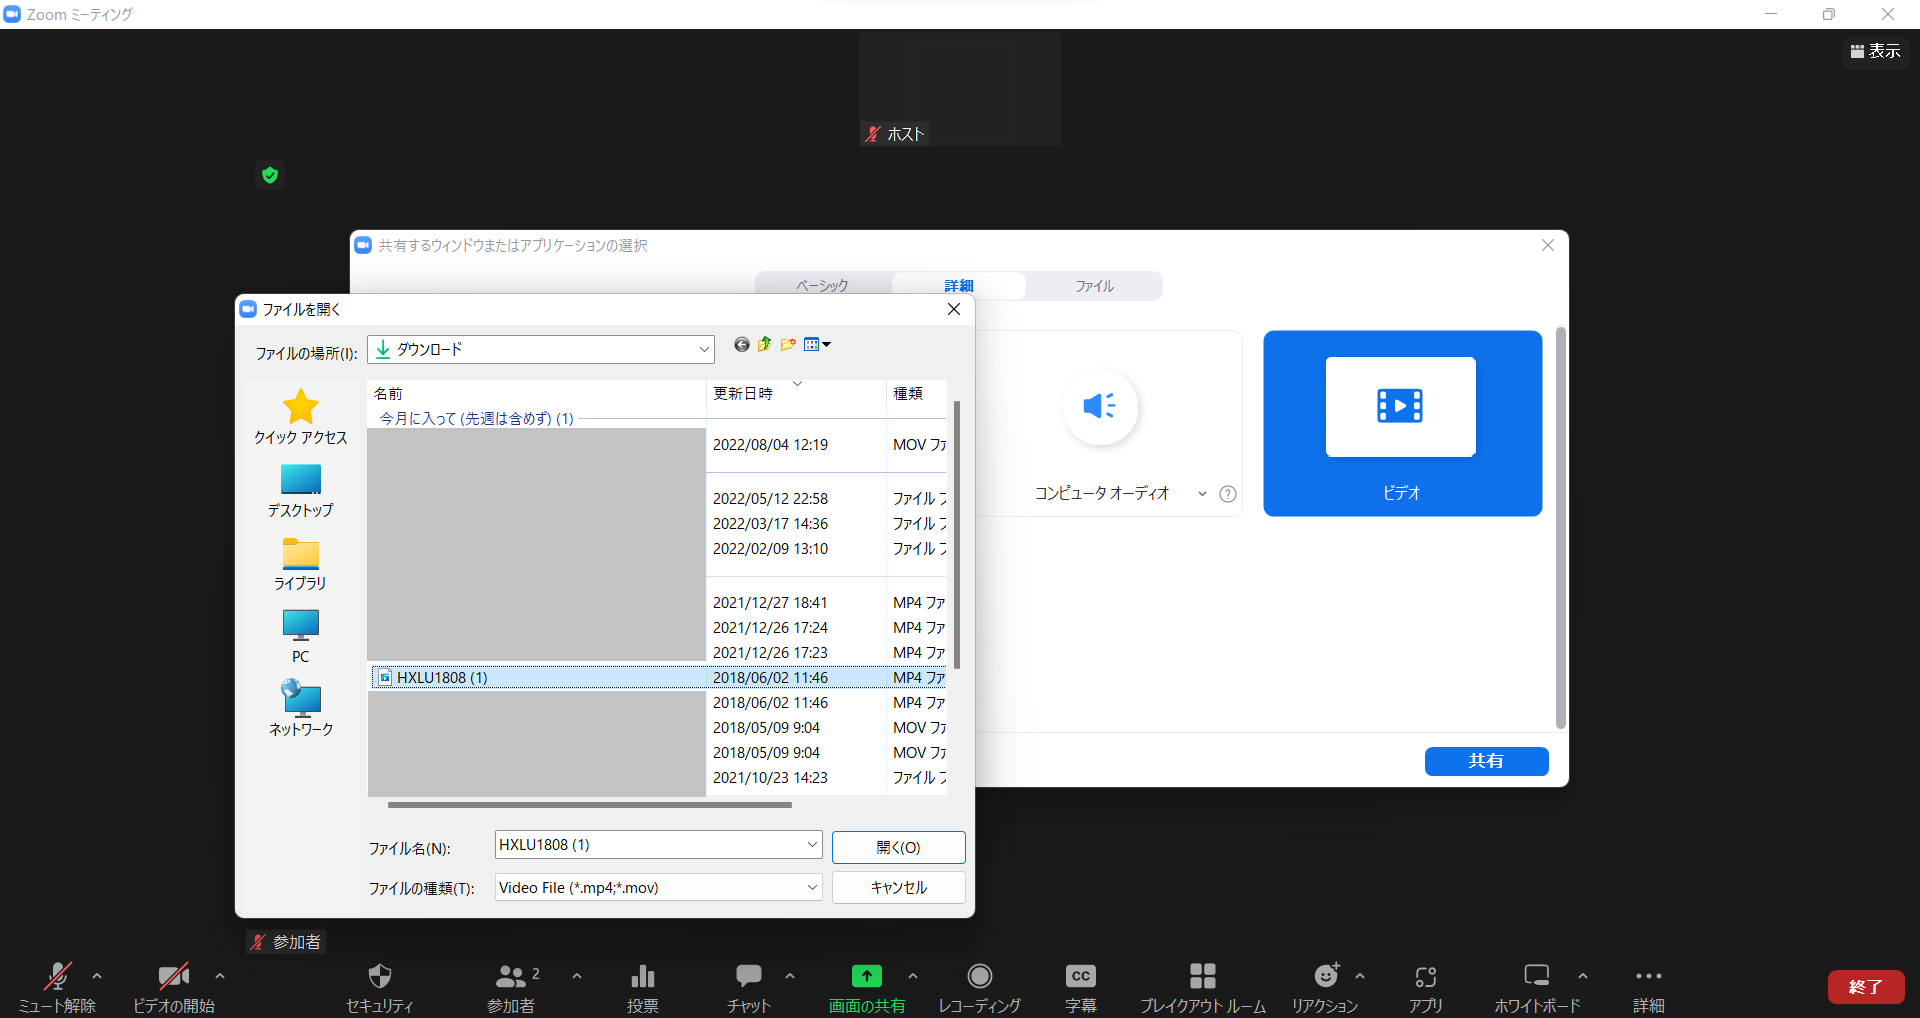Switch to the Basic share tab
Screen dimensions: 1920x1018
point(822,286)
